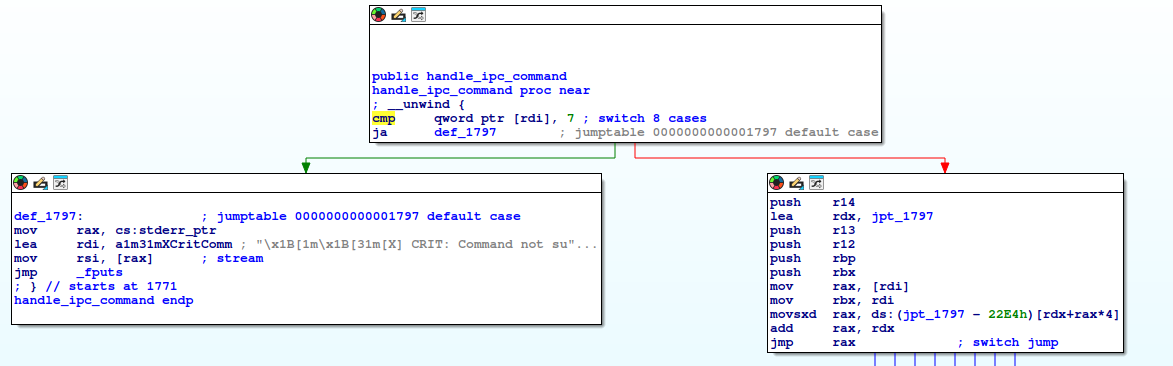Click the '; switch 8 cases' comment
Image resolution: width=1173 pixels, height=366 pixels.
tap(644, 119)
